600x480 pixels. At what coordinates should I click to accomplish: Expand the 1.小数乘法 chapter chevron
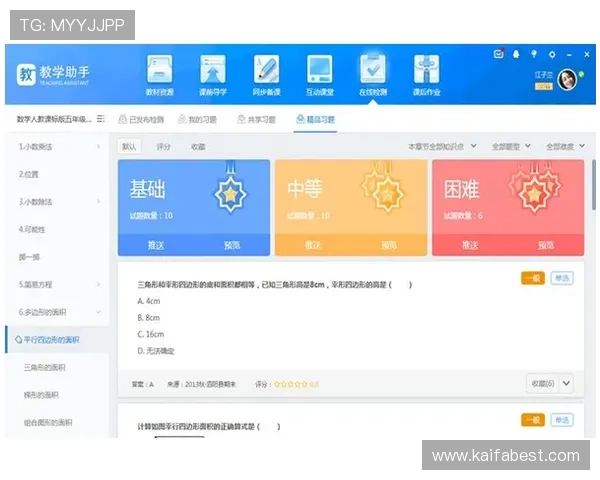tap(98, 147)
